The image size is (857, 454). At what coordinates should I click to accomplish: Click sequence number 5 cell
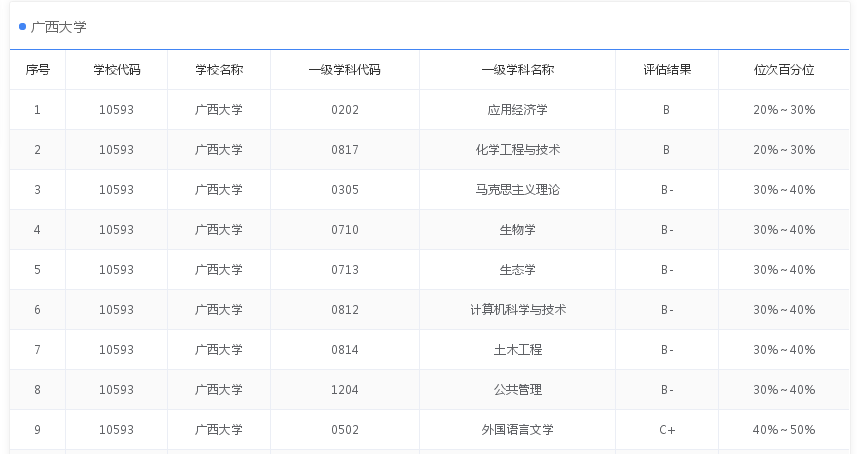(x=37, y=269)
